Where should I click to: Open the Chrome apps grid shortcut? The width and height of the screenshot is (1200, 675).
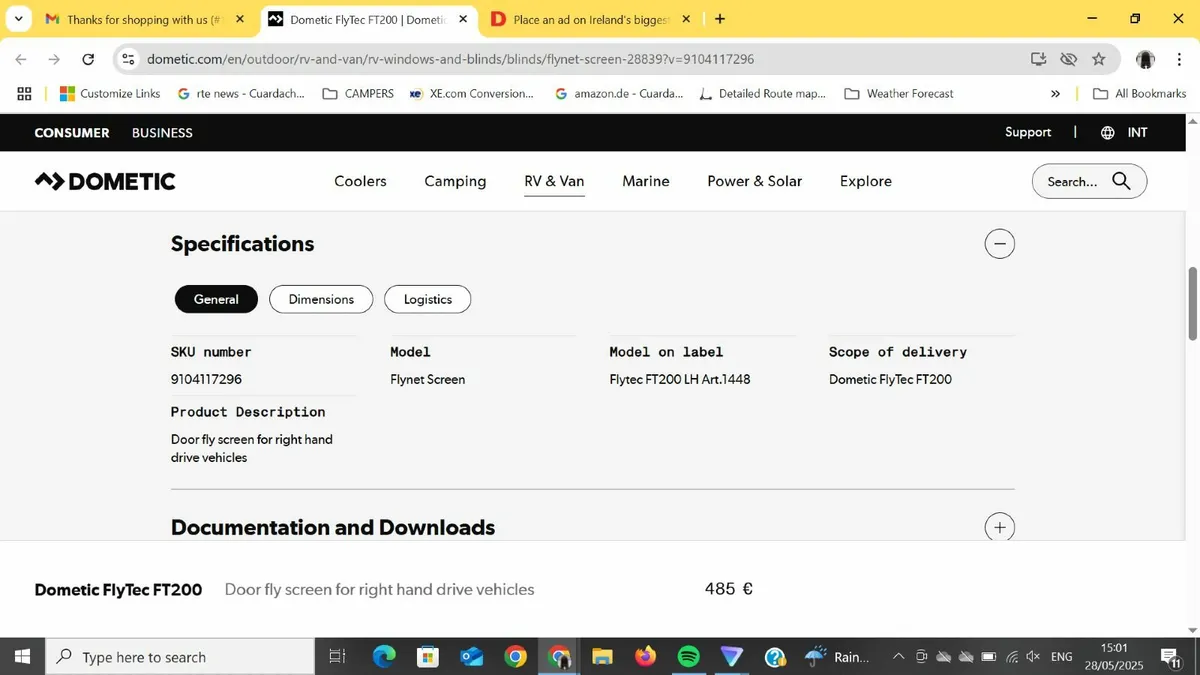click(x=24, y=93)
